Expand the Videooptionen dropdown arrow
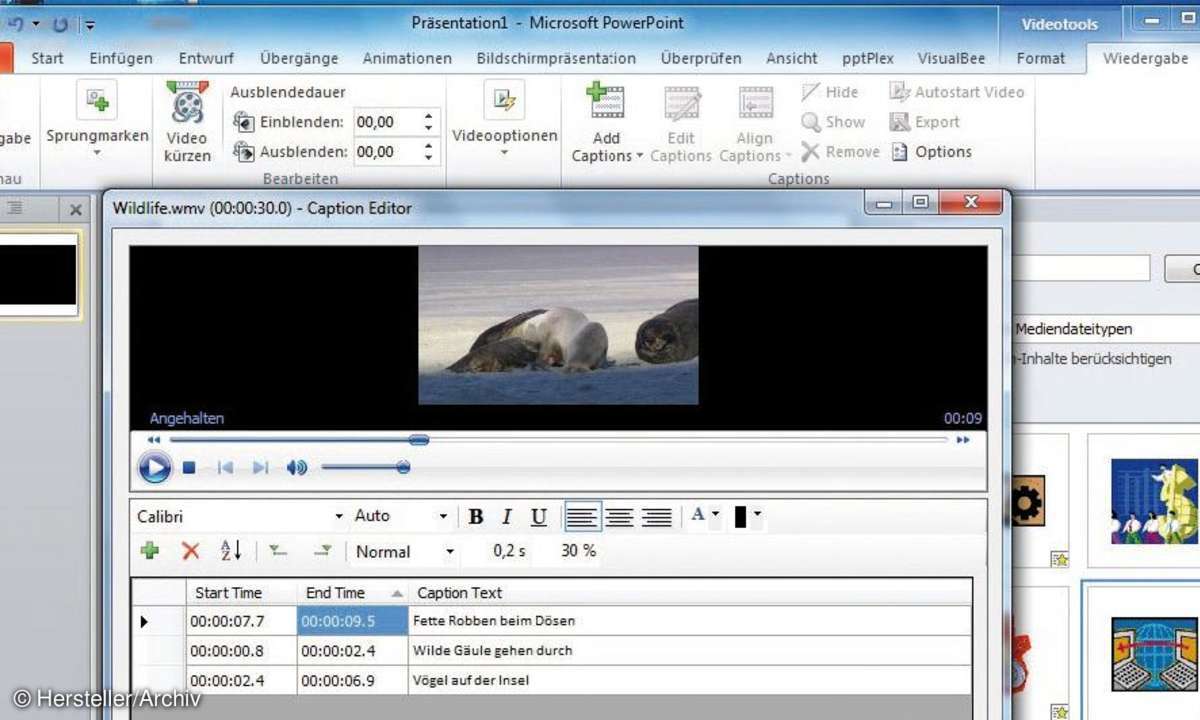Screen dimensions: 1200x720 504,153
